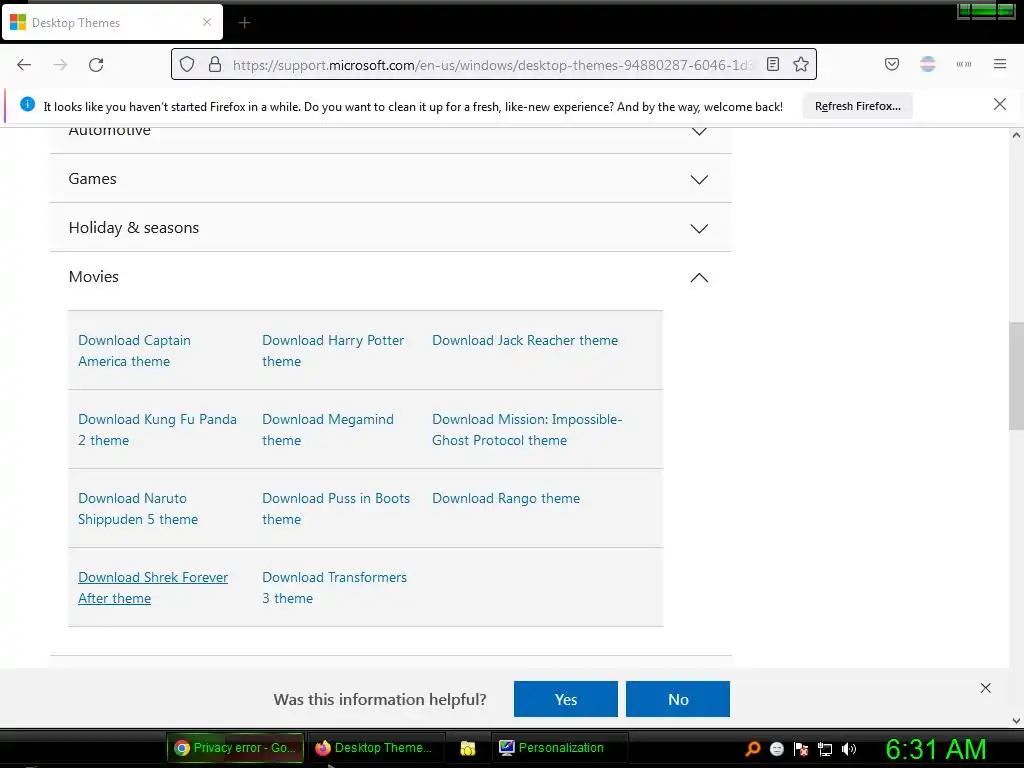The image size is (1024, 768).
Task: Reload the page with the refresh icon
Action: (x=96, y=65)
